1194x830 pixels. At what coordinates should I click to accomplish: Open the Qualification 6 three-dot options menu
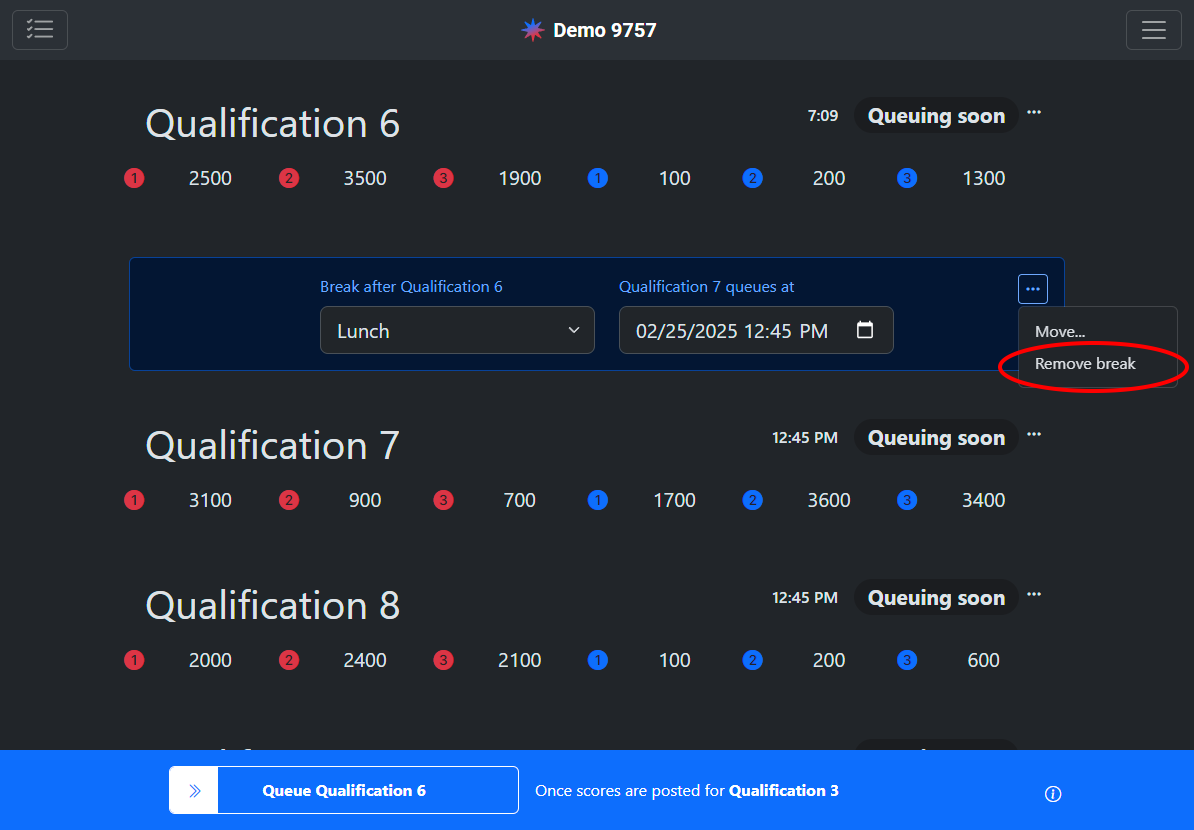(1034, 113)
